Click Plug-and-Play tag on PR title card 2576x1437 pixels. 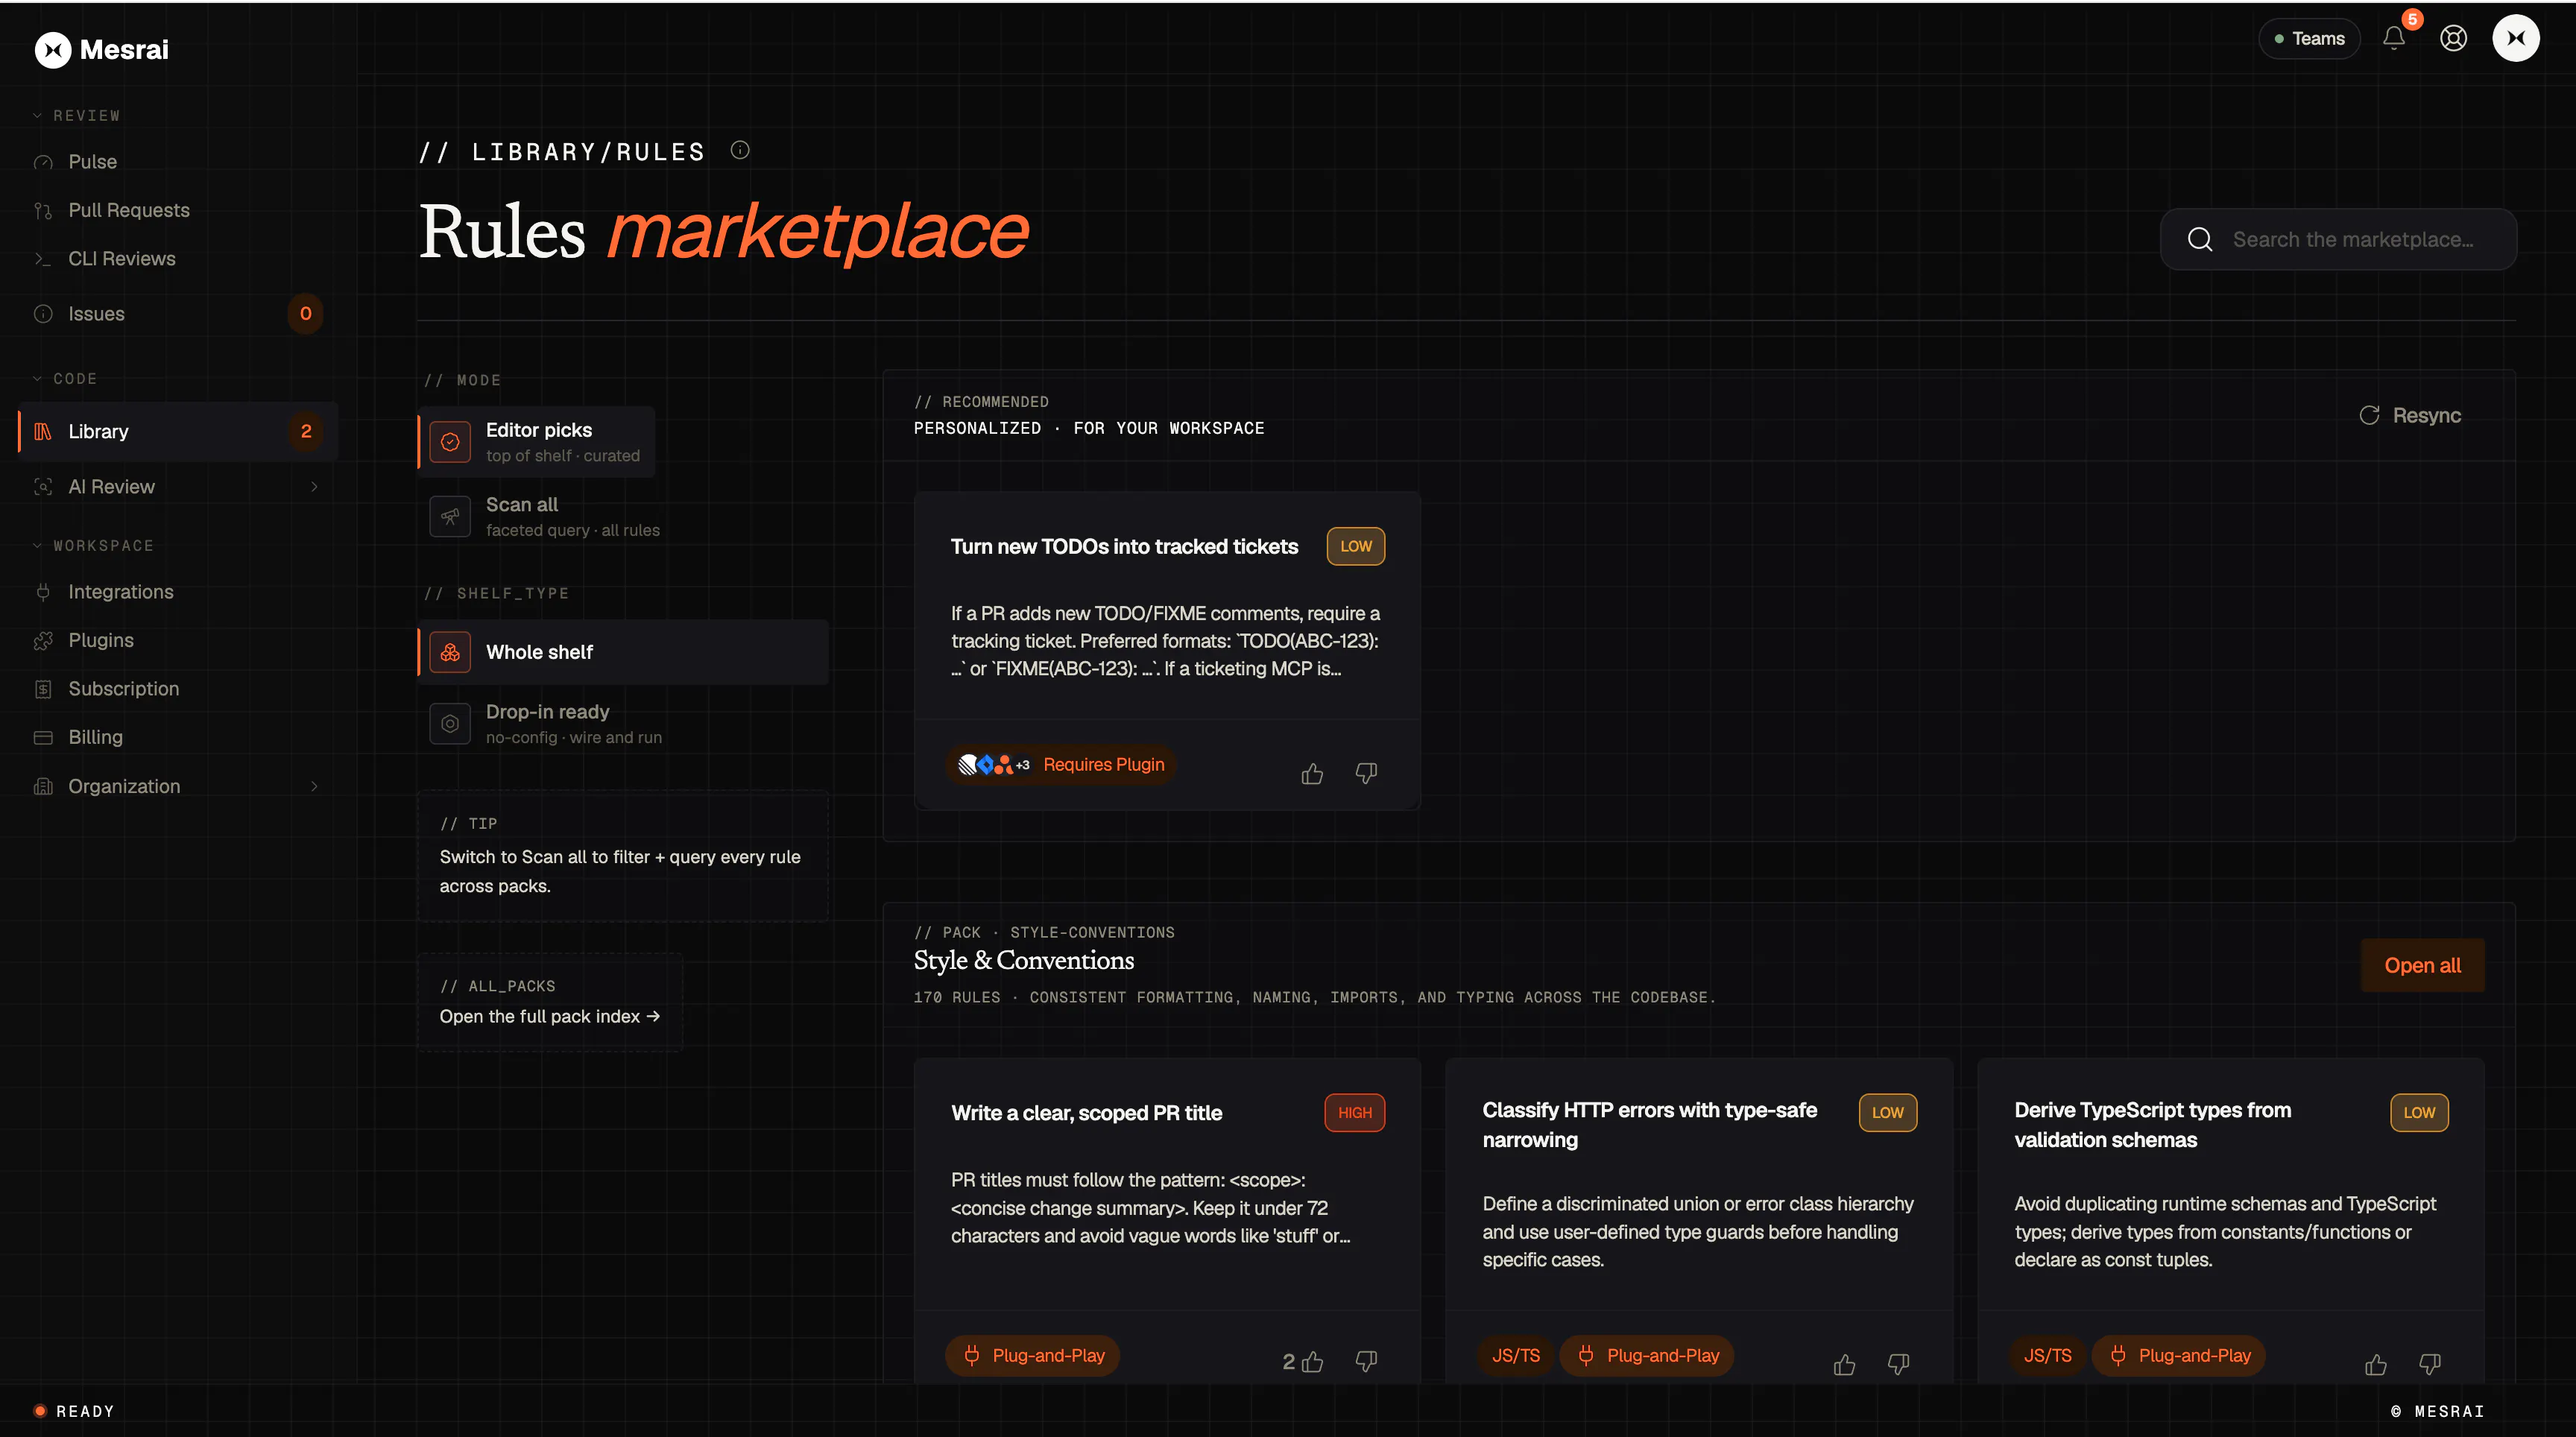point(1033,1356)
